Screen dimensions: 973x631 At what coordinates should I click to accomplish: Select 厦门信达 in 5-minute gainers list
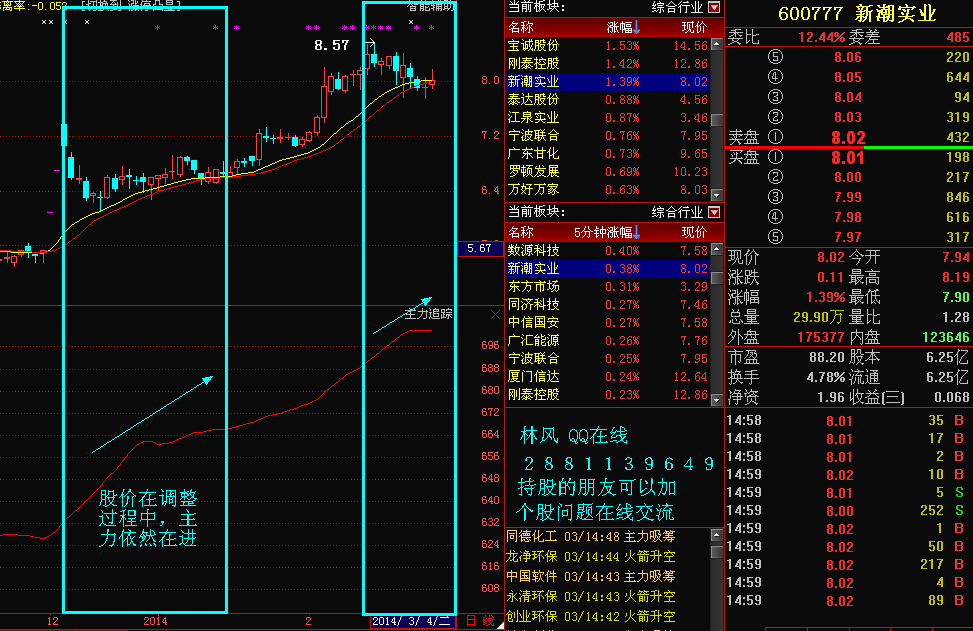point(534,377)
